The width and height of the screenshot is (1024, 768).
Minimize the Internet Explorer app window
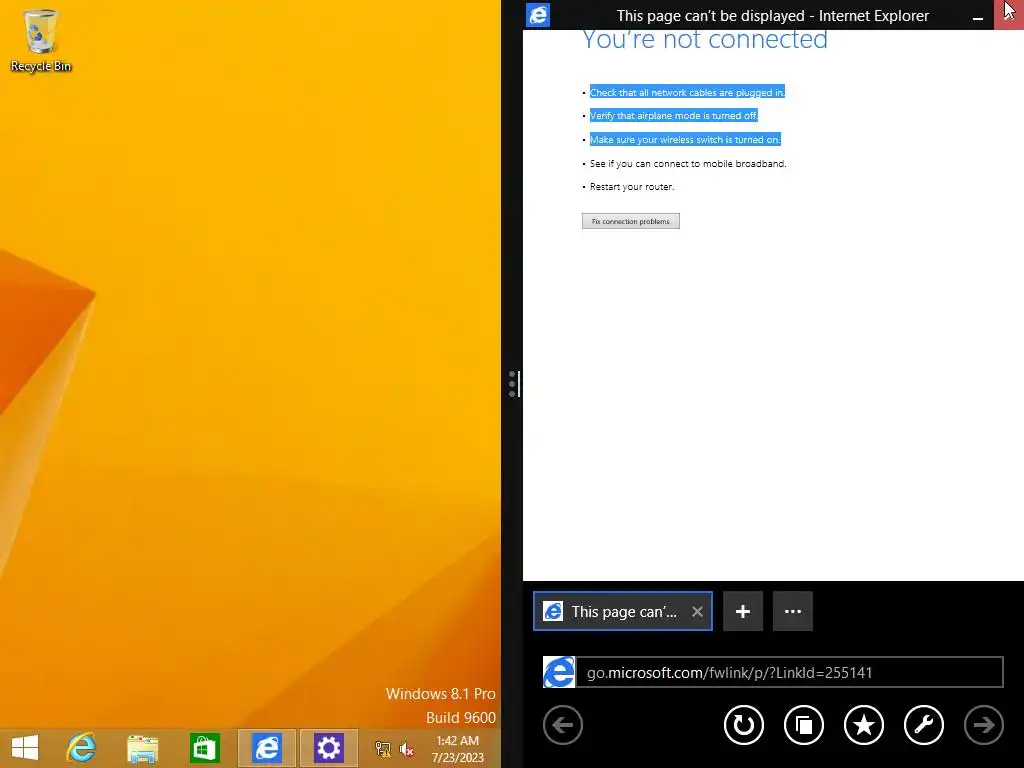click(978, 18)
